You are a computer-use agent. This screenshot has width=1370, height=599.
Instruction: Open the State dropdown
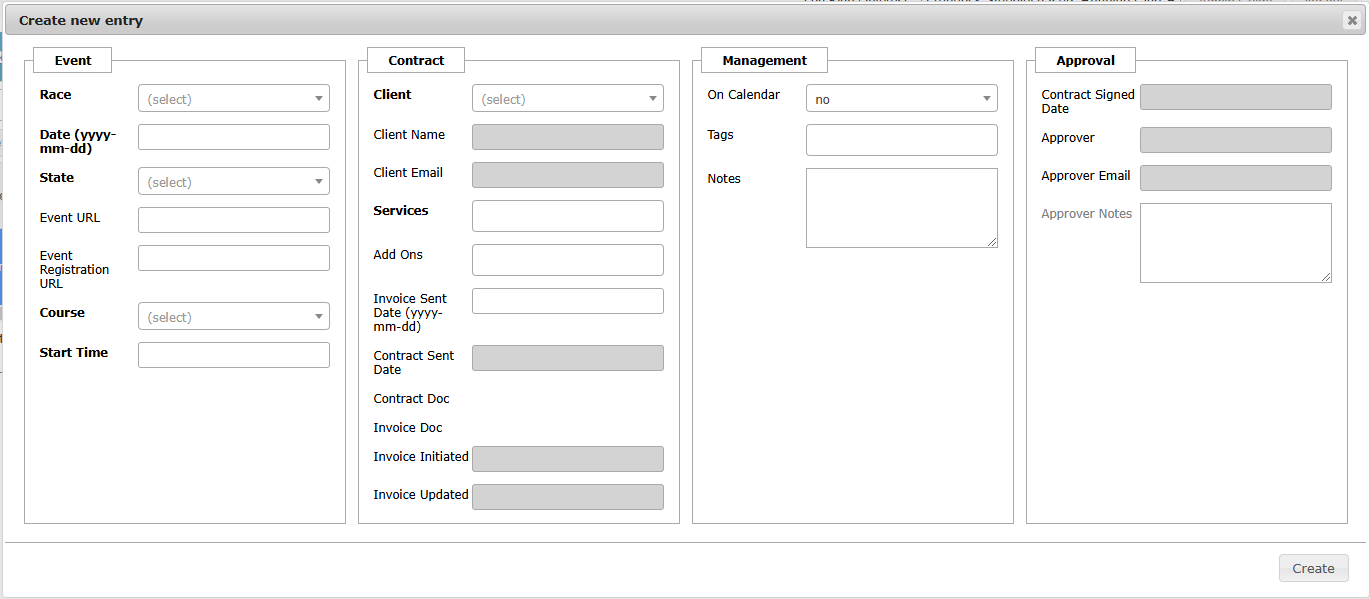click(x=234, y=181)
